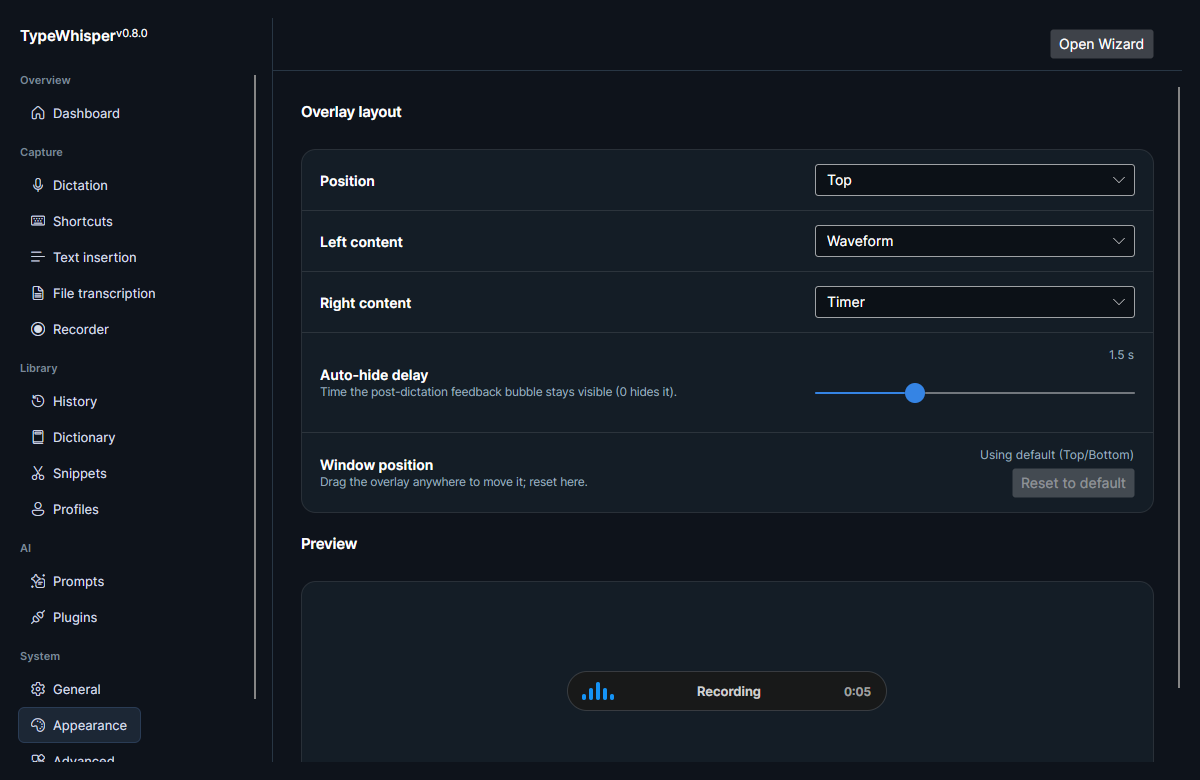Click the File transcription document icon

pos(38,293)
